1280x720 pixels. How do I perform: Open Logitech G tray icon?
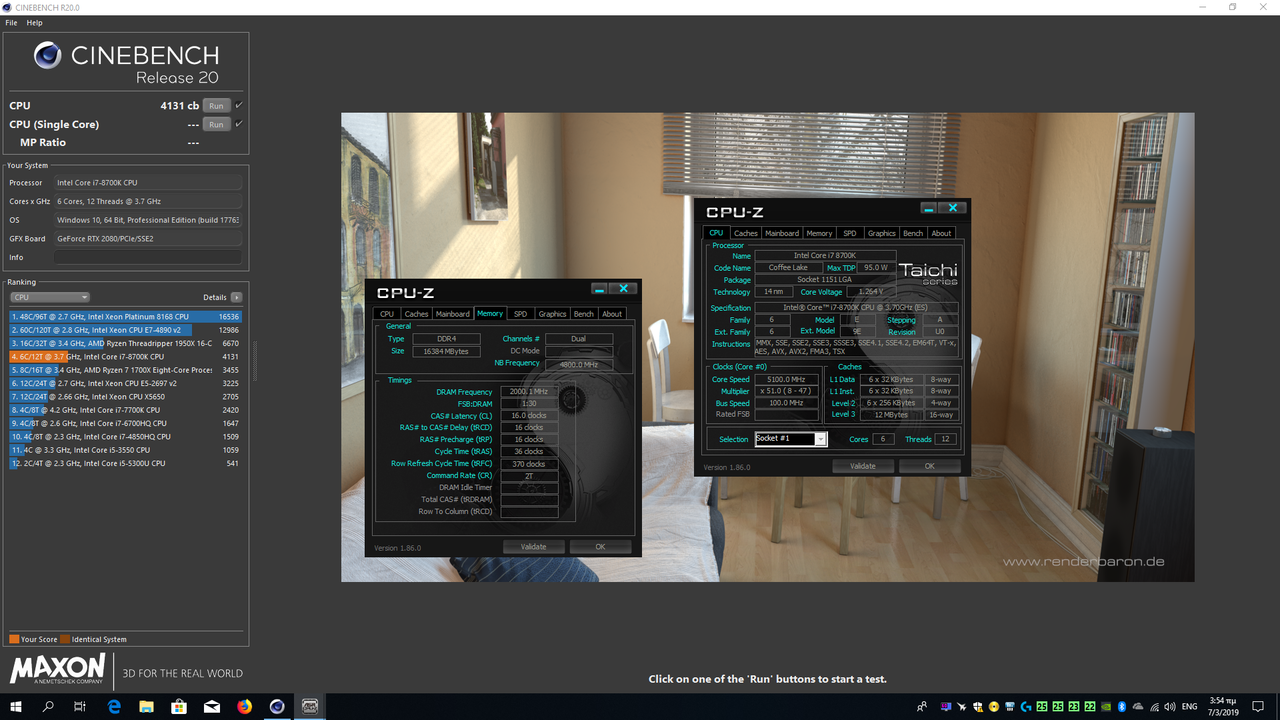coord(1026,707)
